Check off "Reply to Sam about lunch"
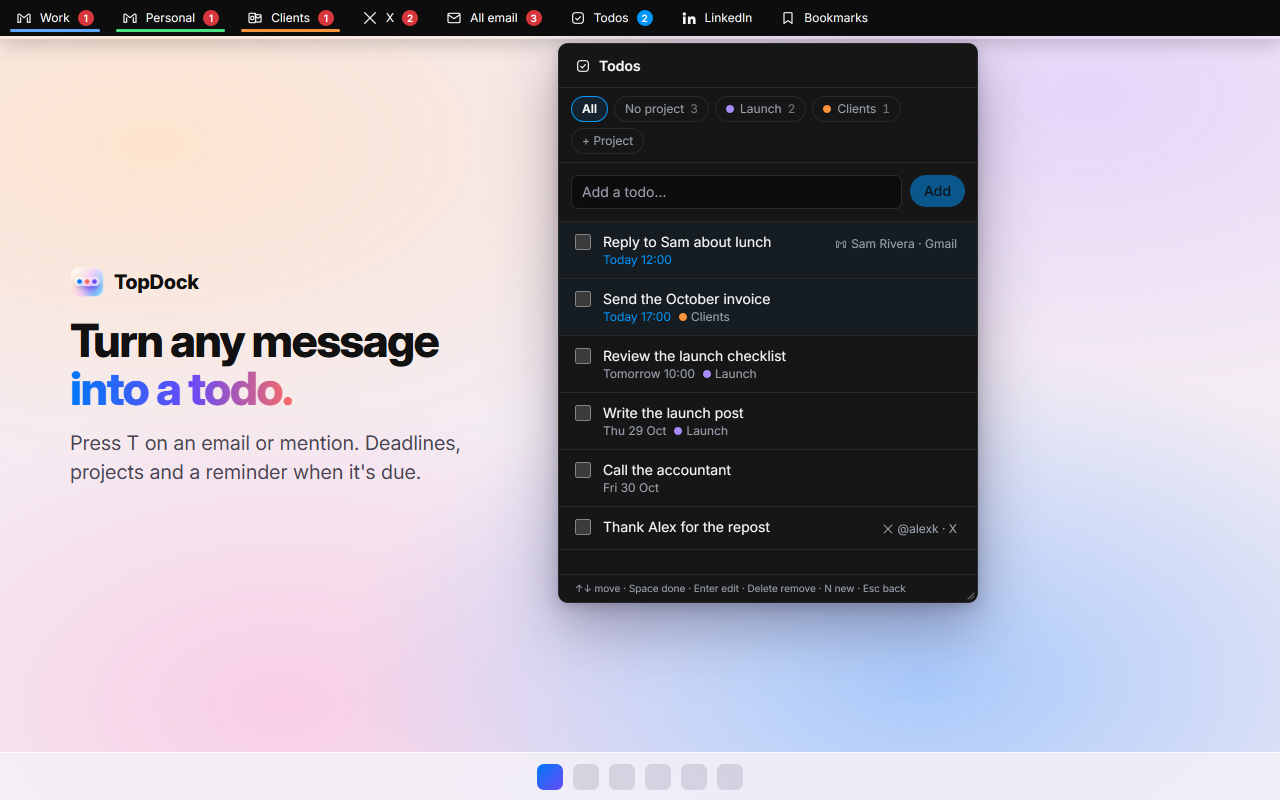The image size is (1280, 800). click(583, 242)
